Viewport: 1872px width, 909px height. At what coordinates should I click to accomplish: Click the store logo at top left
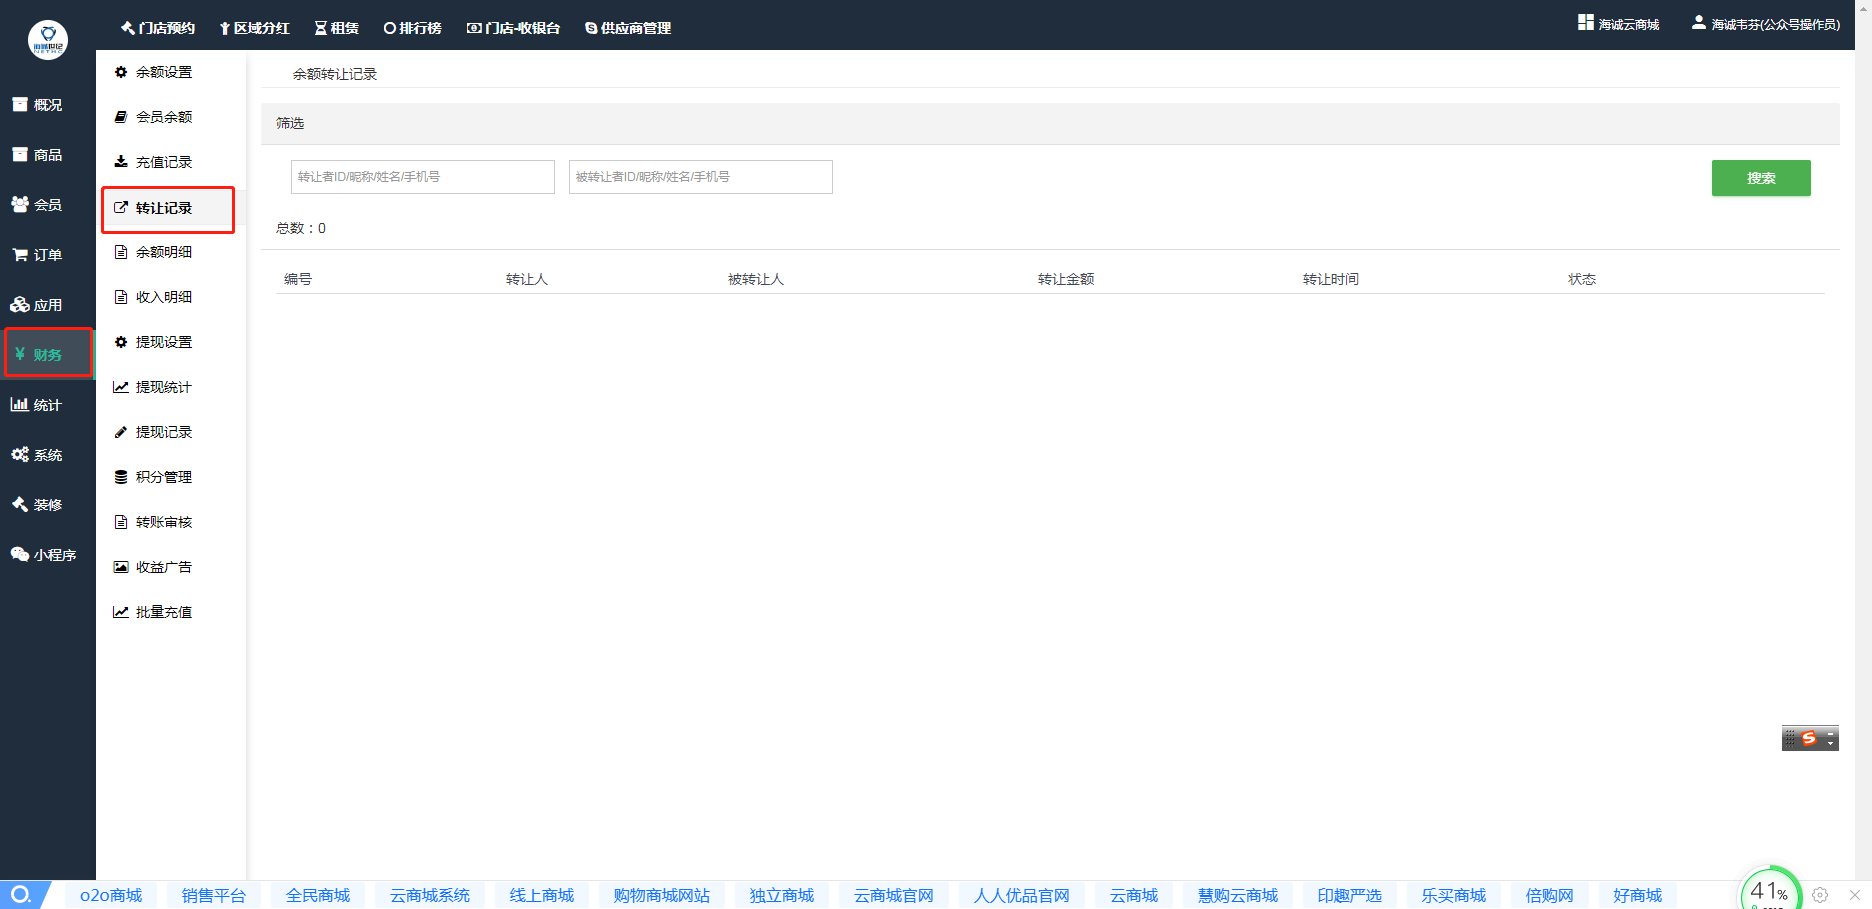click(47, 40)
